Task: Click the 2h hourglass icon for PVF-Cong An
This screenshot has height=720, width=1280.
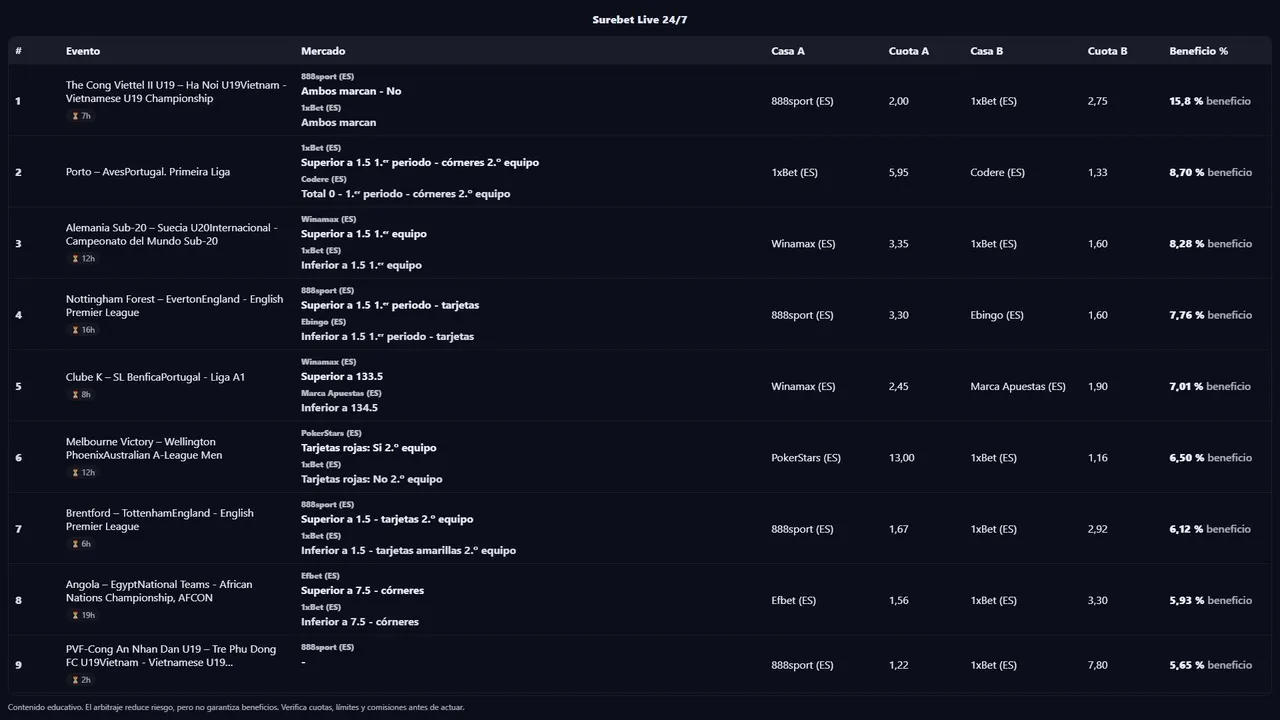Action: click(75, 680)
